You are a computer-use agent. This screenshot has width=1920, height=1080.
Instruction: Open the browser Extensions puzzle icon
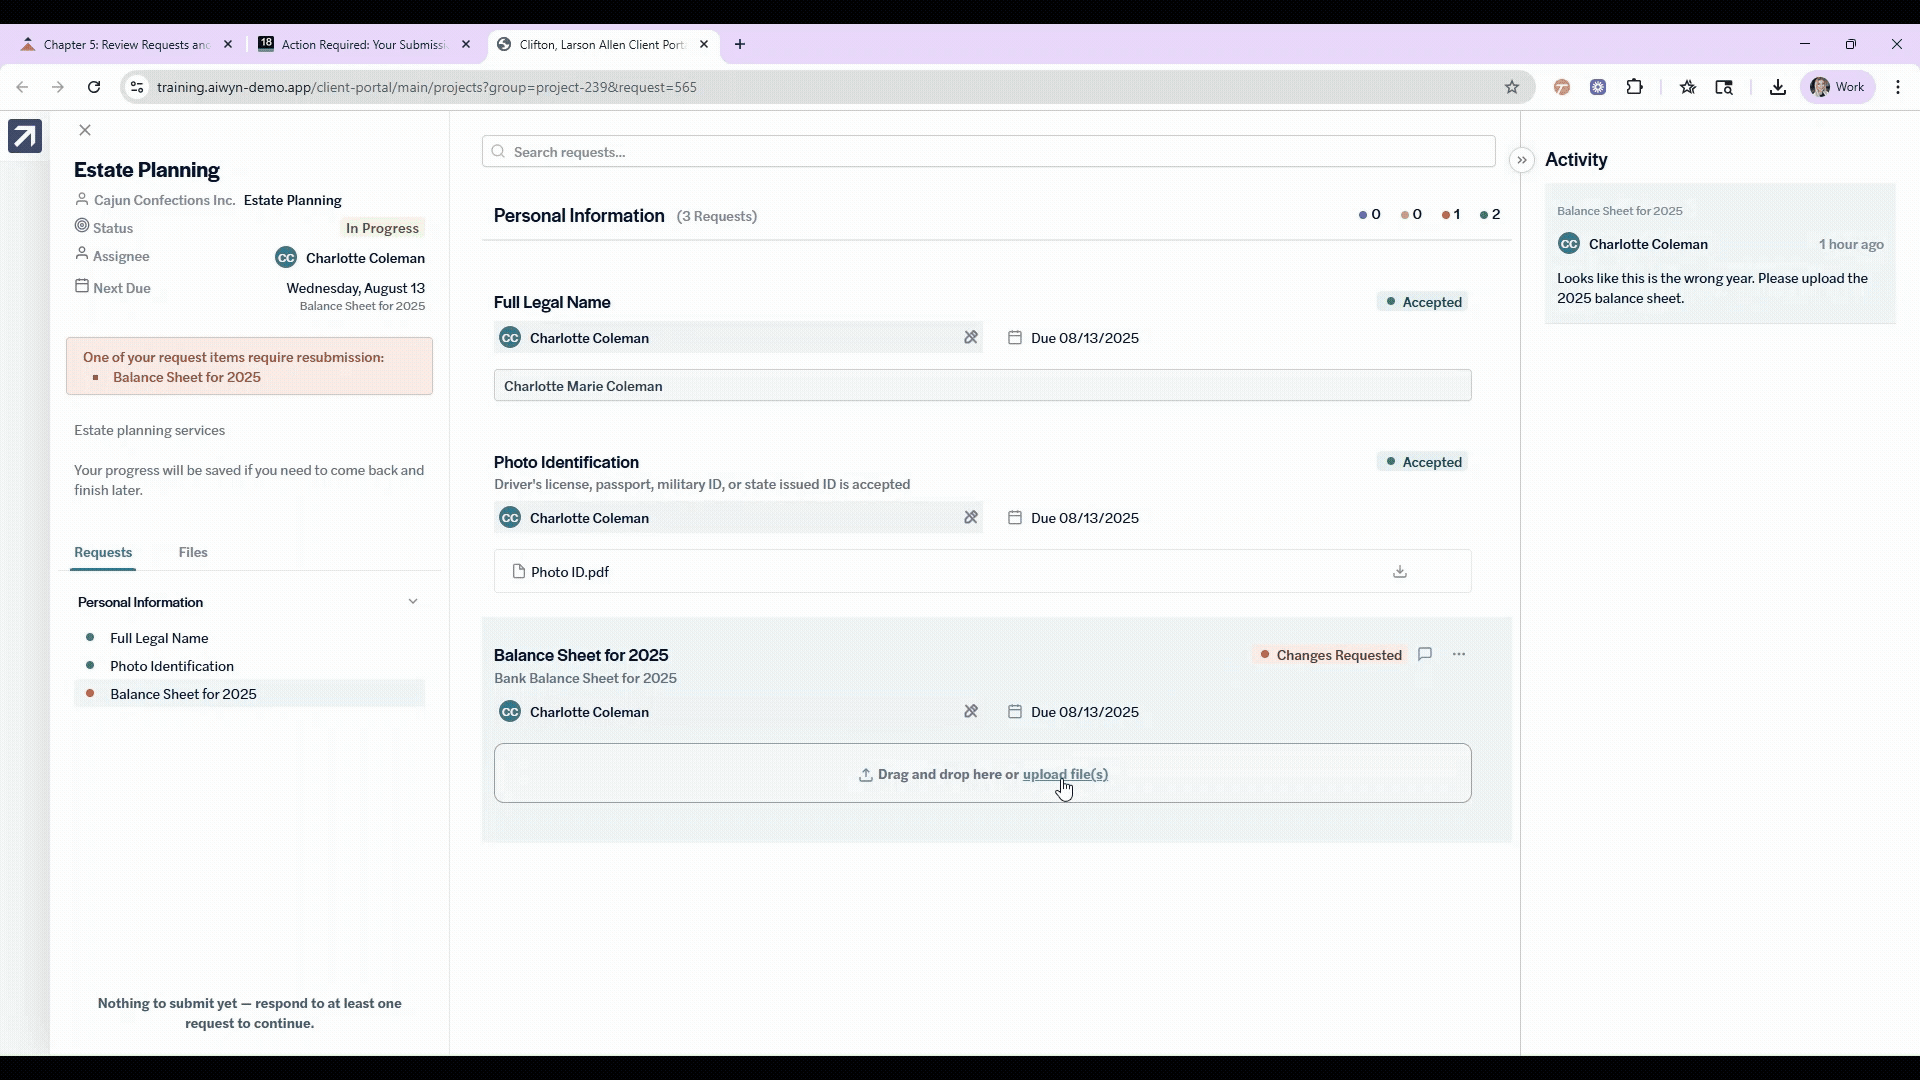[x=1635, y=87]
